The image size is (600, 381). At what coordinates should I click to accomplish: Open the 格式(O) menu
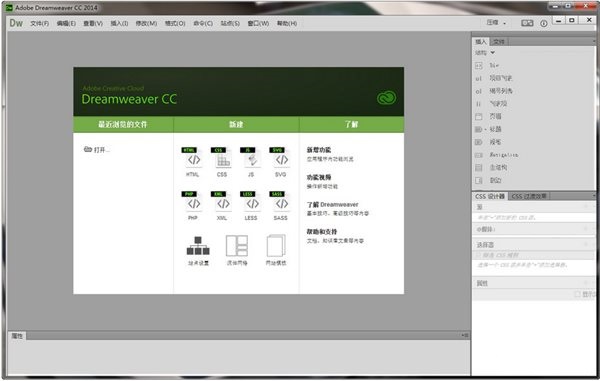pyautogui.click(x=175, y=23)
